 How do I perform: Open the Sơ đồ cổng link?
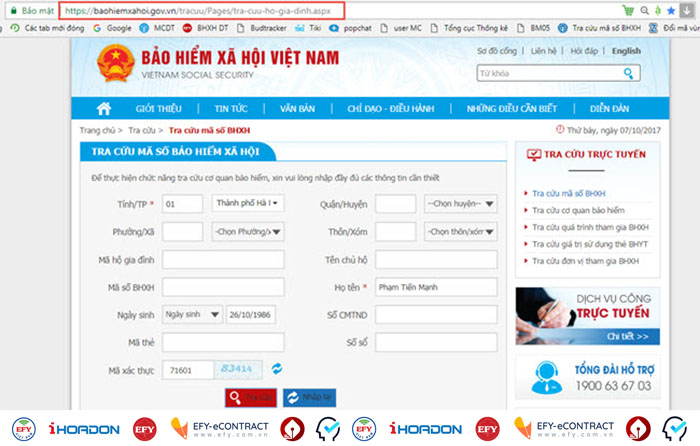pyautogui.click(x=496, y=51)
